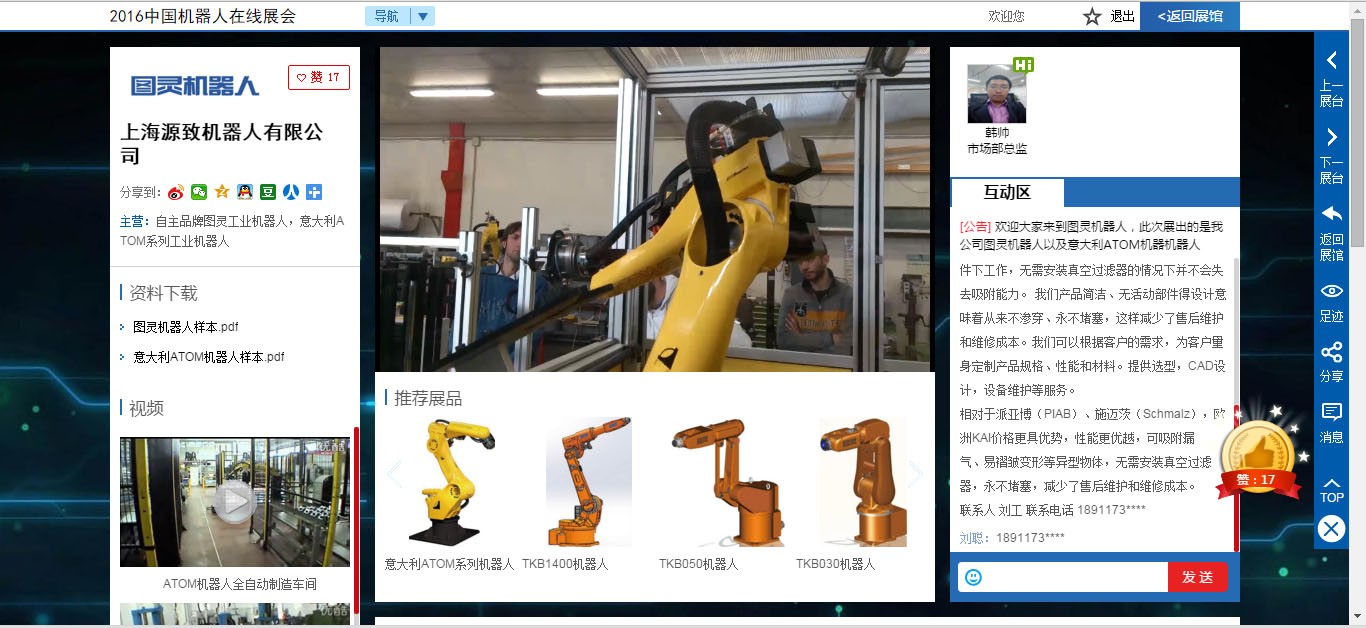This screenshot has width=1366, height=628.
Task: Show previous recommended exhibits arrow
Action: pos(393,473)
